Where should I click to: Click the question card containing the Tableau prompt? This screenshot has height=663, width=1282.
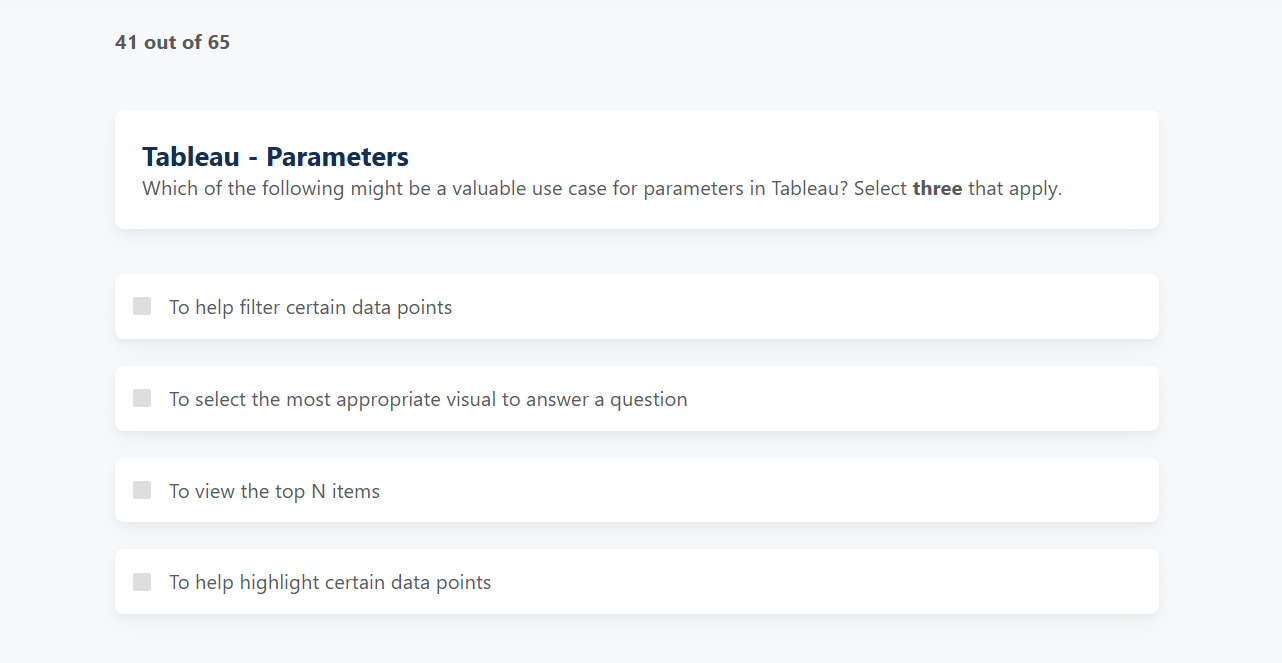tap(636, 169)
